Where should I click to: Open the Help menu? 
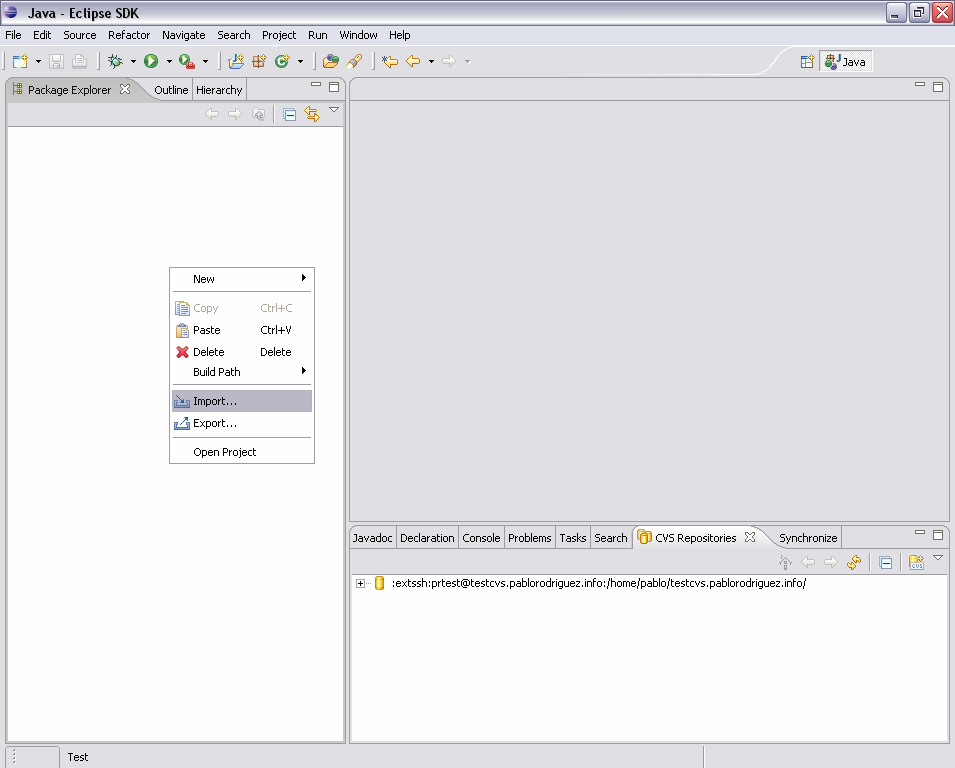click(400, 35)
